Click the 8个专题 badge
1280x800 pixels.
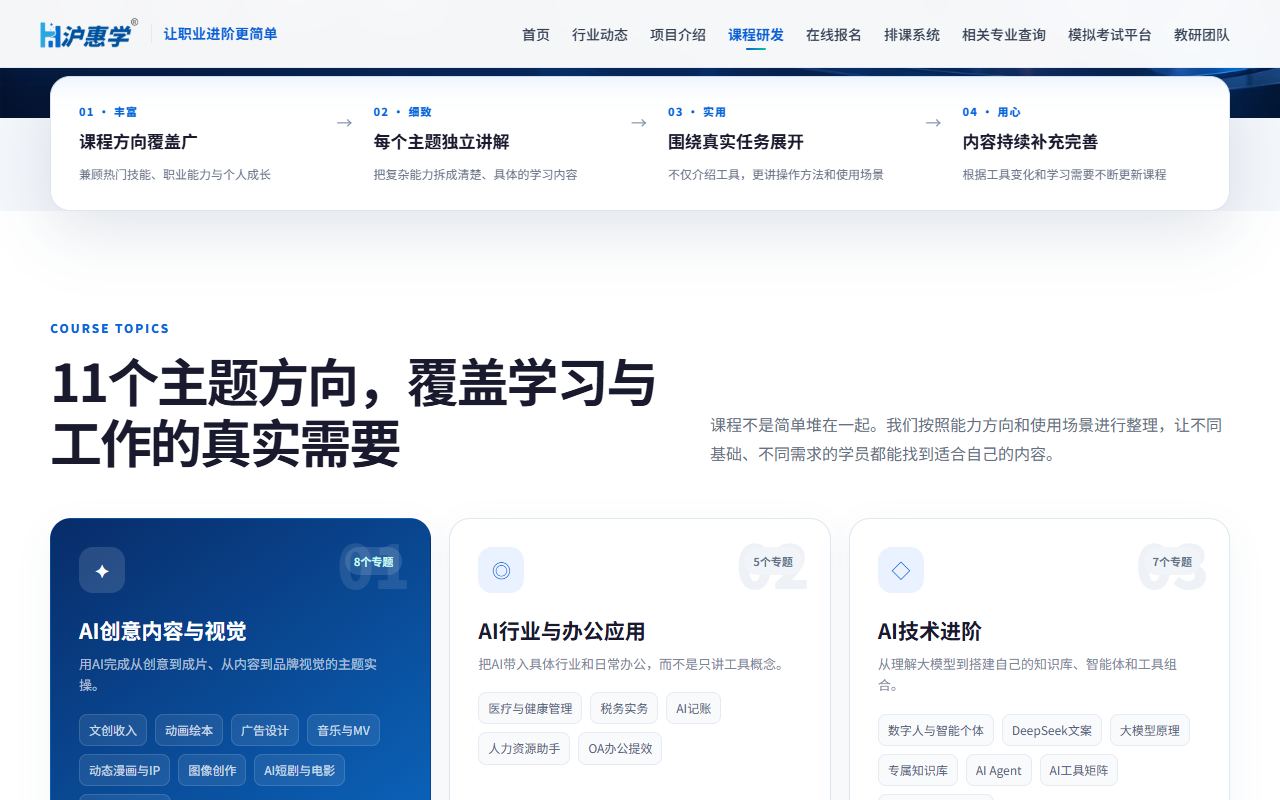(373, 562)
